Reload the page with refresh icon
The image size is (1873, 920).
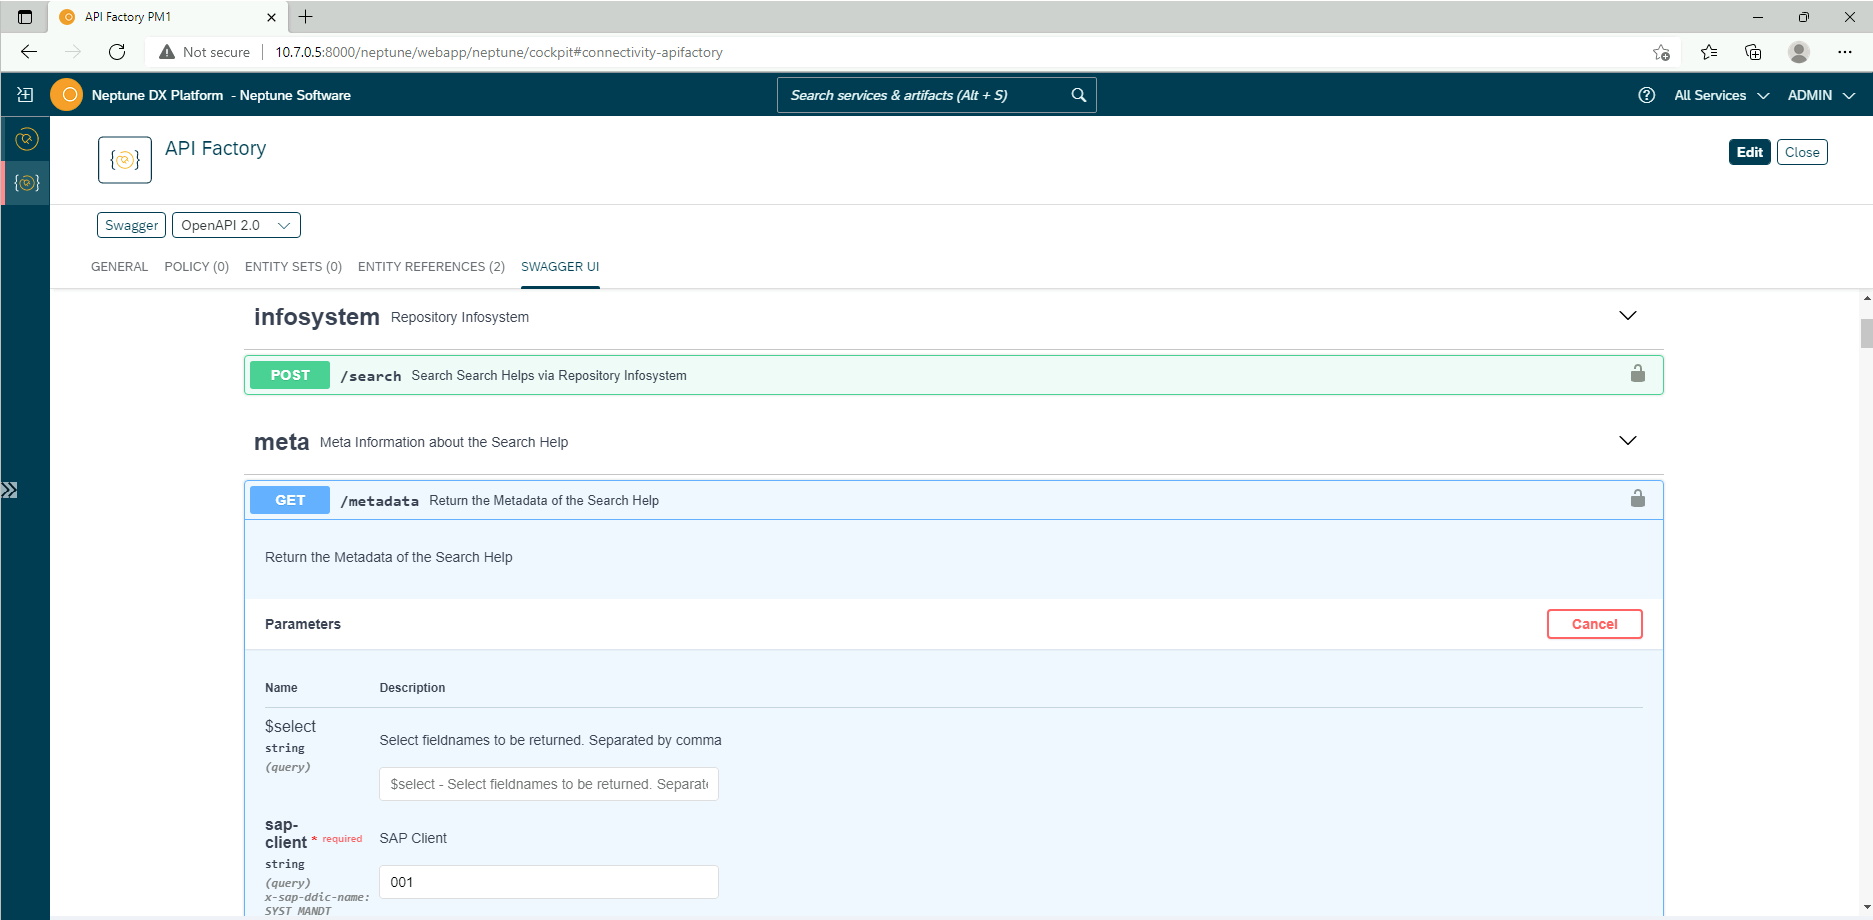[117, 52]
